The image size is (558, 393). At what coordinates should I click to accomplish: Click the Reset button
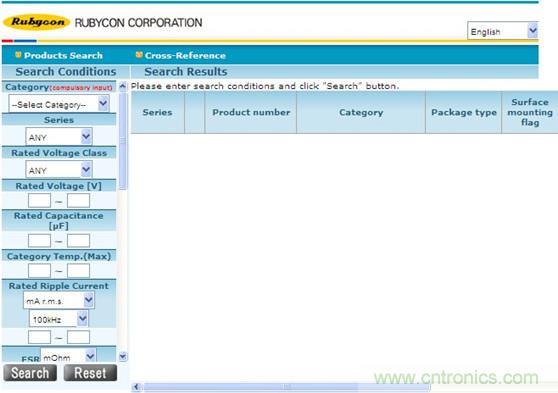(x=90, y=373)
